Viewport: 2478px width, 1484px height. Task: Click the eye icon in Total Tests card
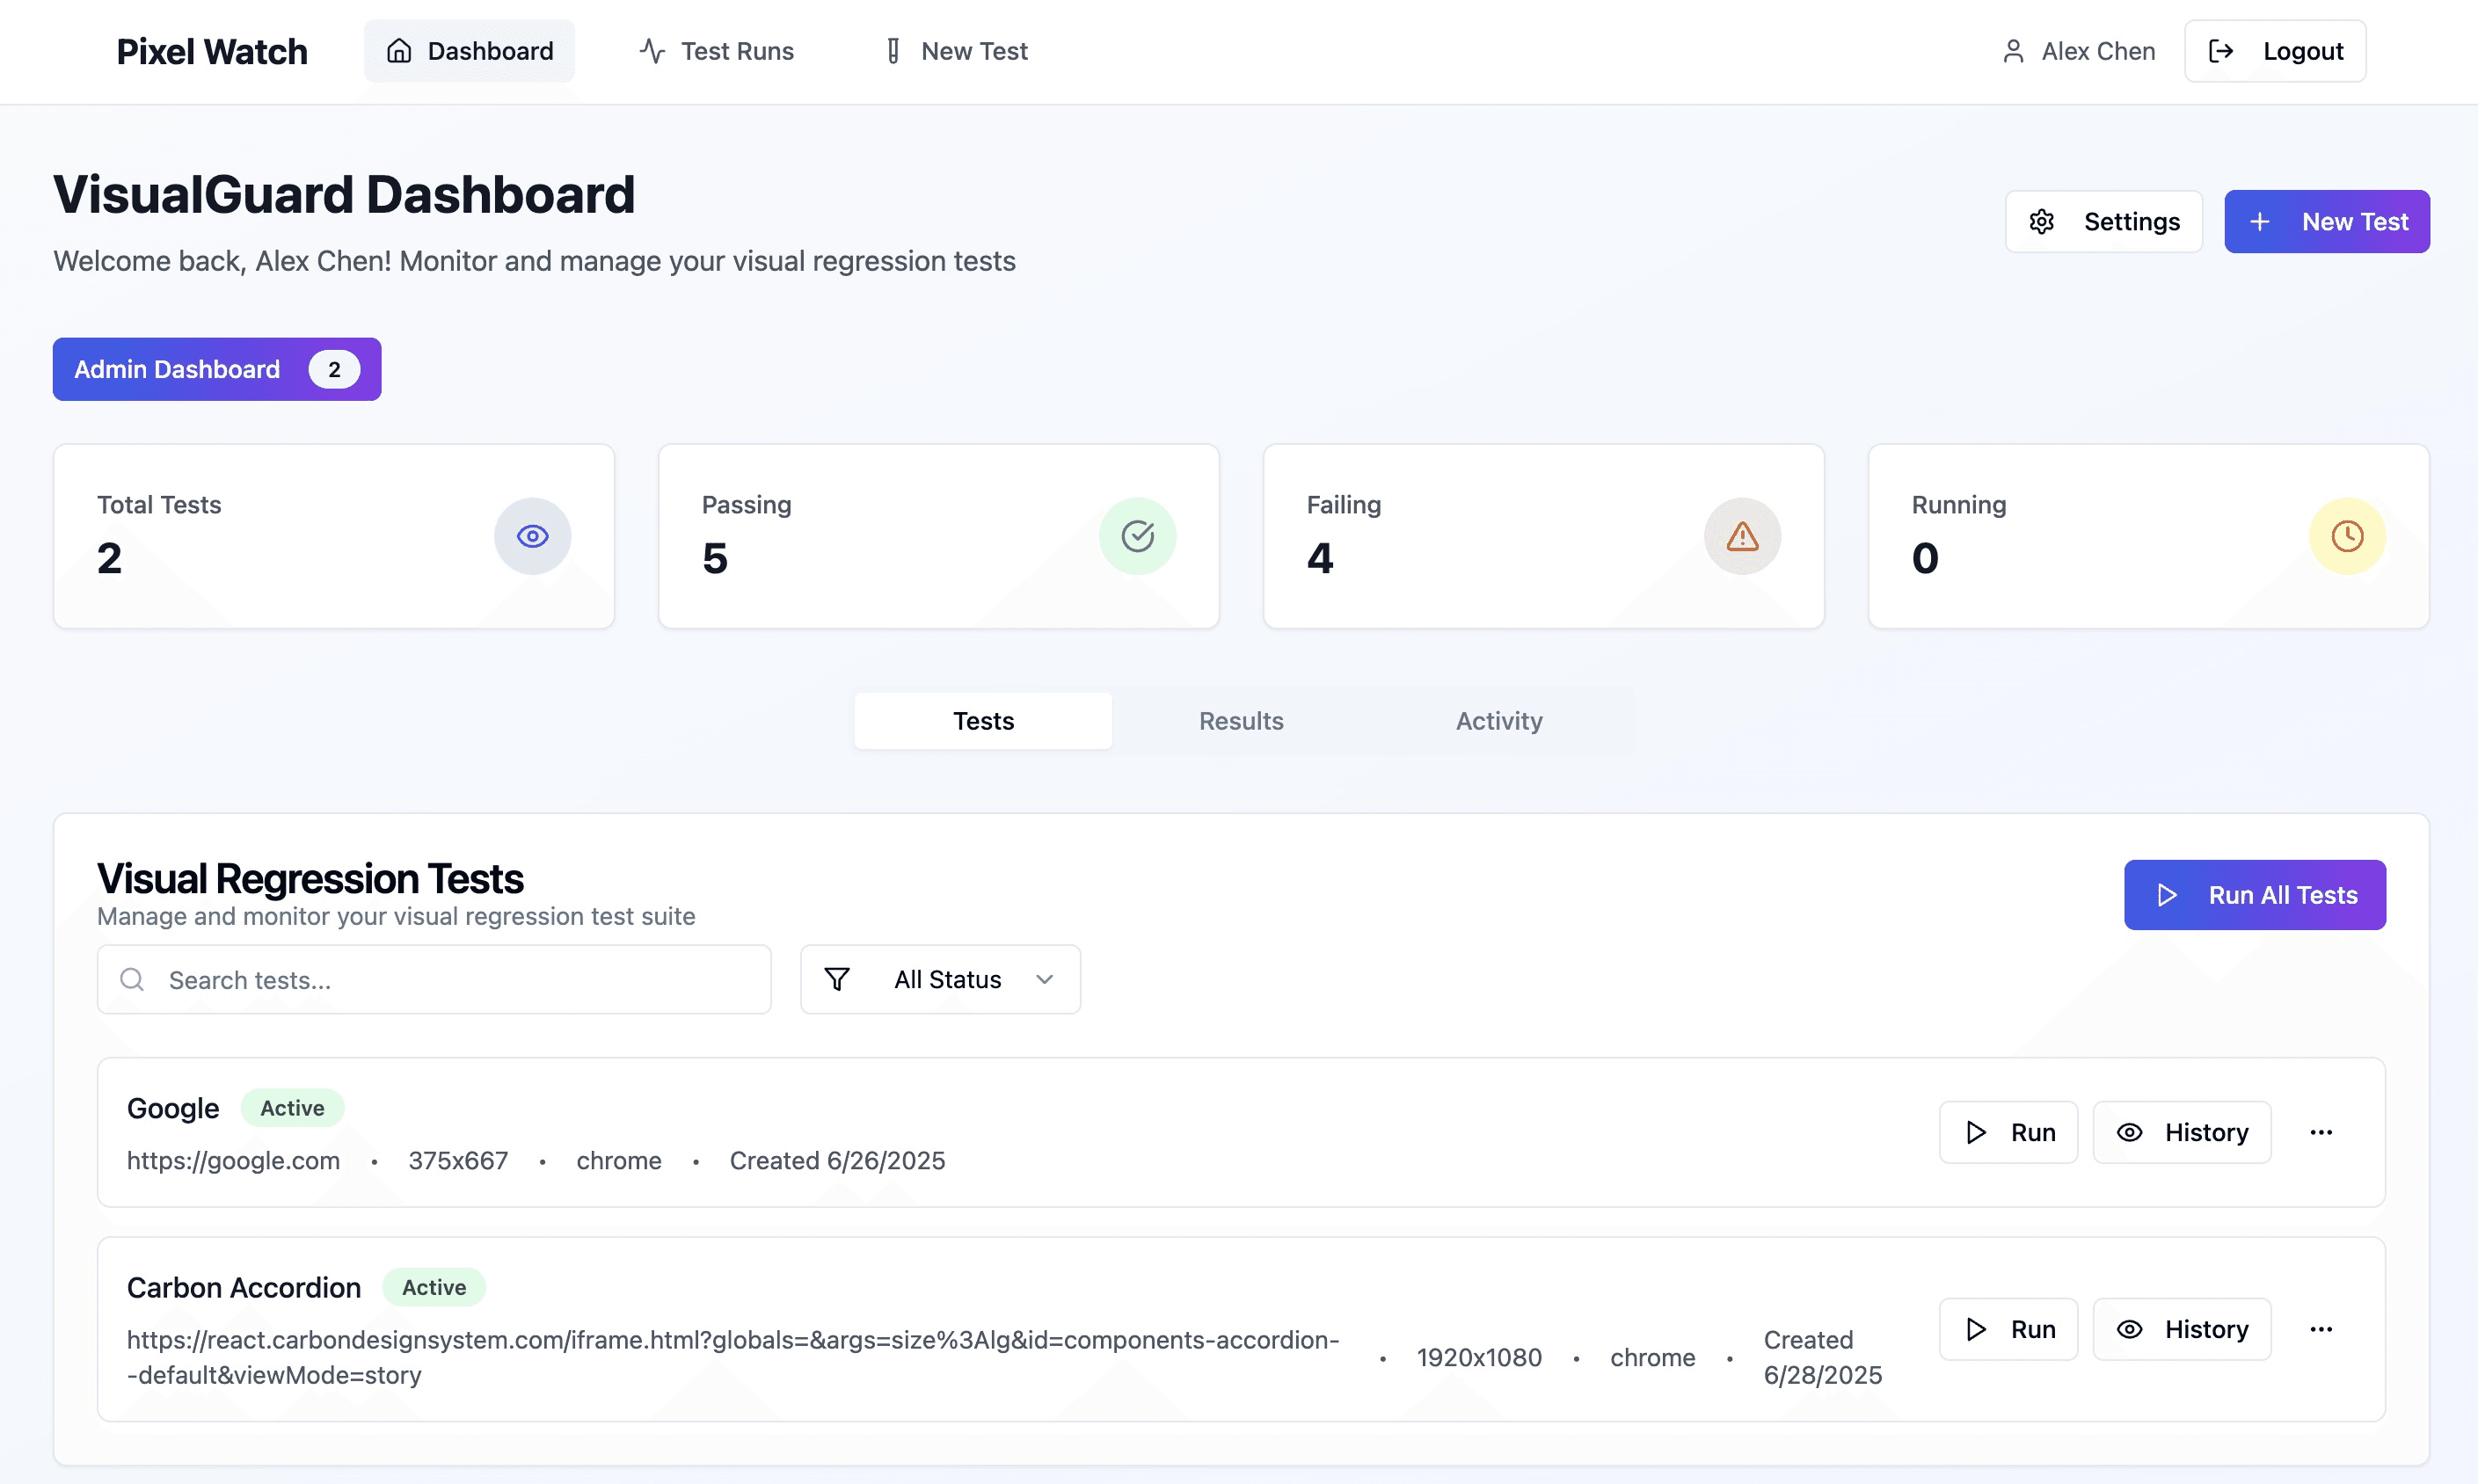coord(532,536)
